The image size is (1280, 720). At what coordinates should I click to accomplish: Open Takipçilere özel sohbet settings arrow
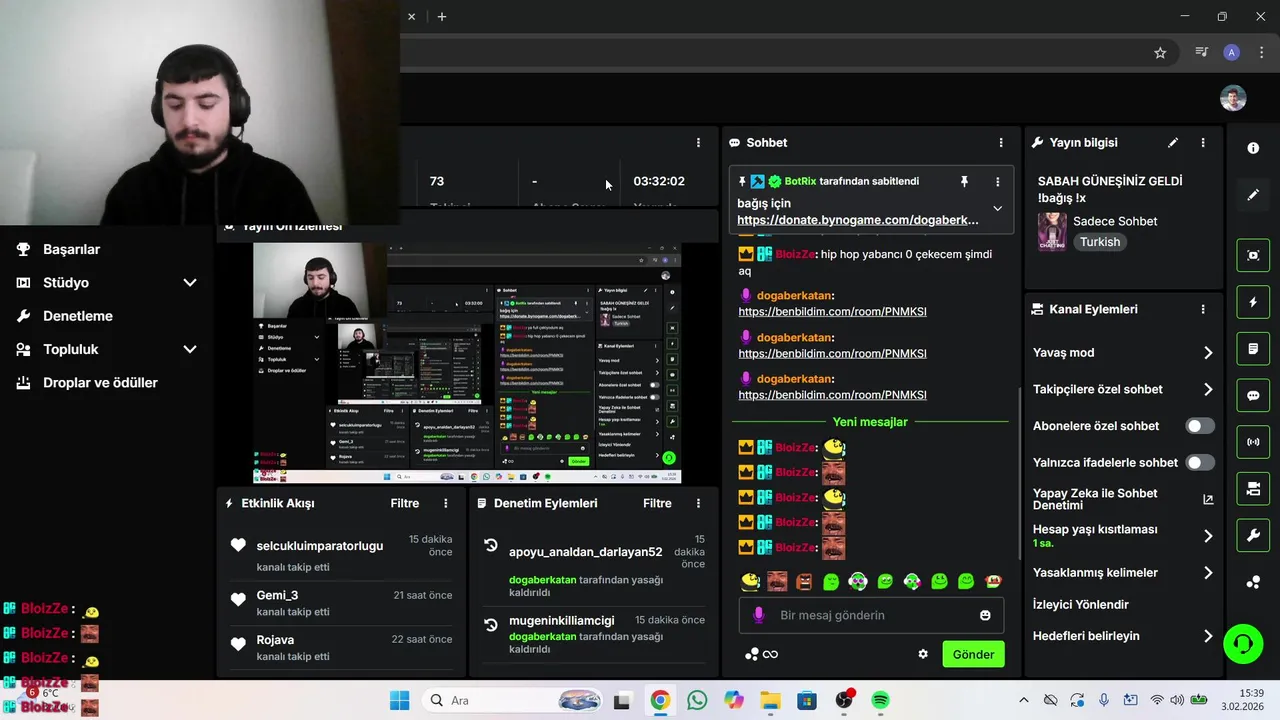point(1208,390)
